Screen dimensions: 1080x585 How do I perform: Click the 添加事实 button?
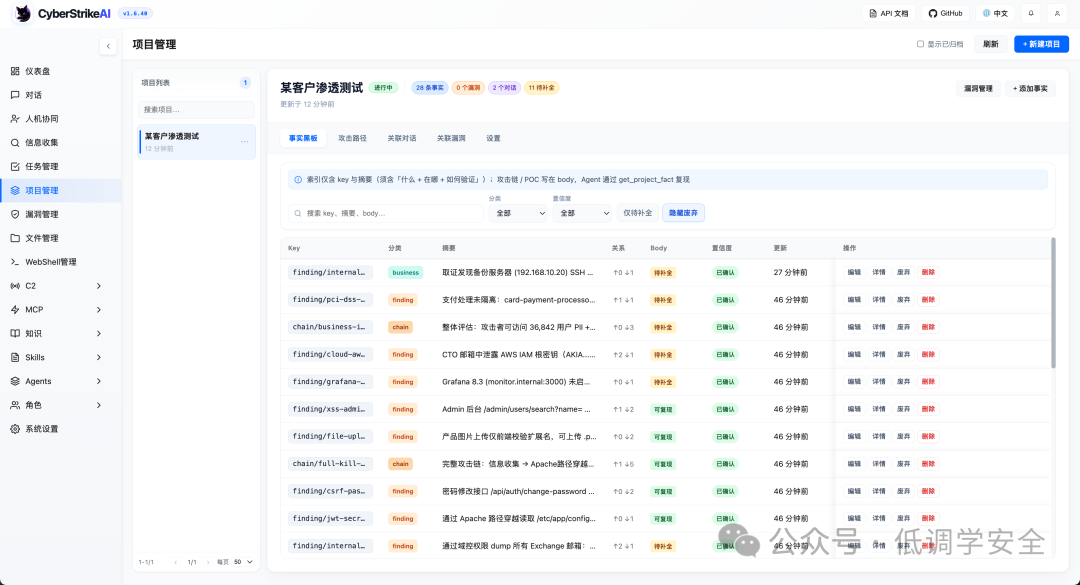(1030, 89)
